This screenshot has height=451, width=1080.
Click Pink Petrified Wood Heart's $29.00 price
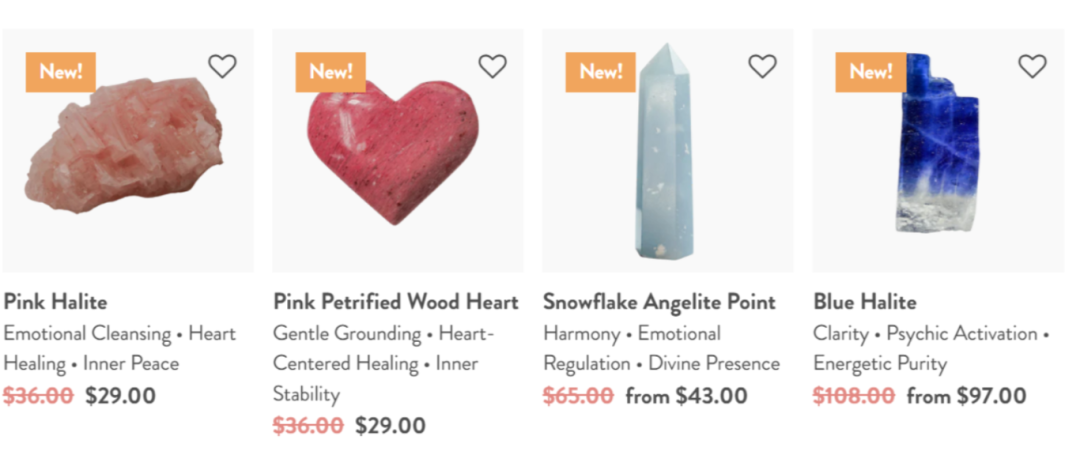(390, 426)
